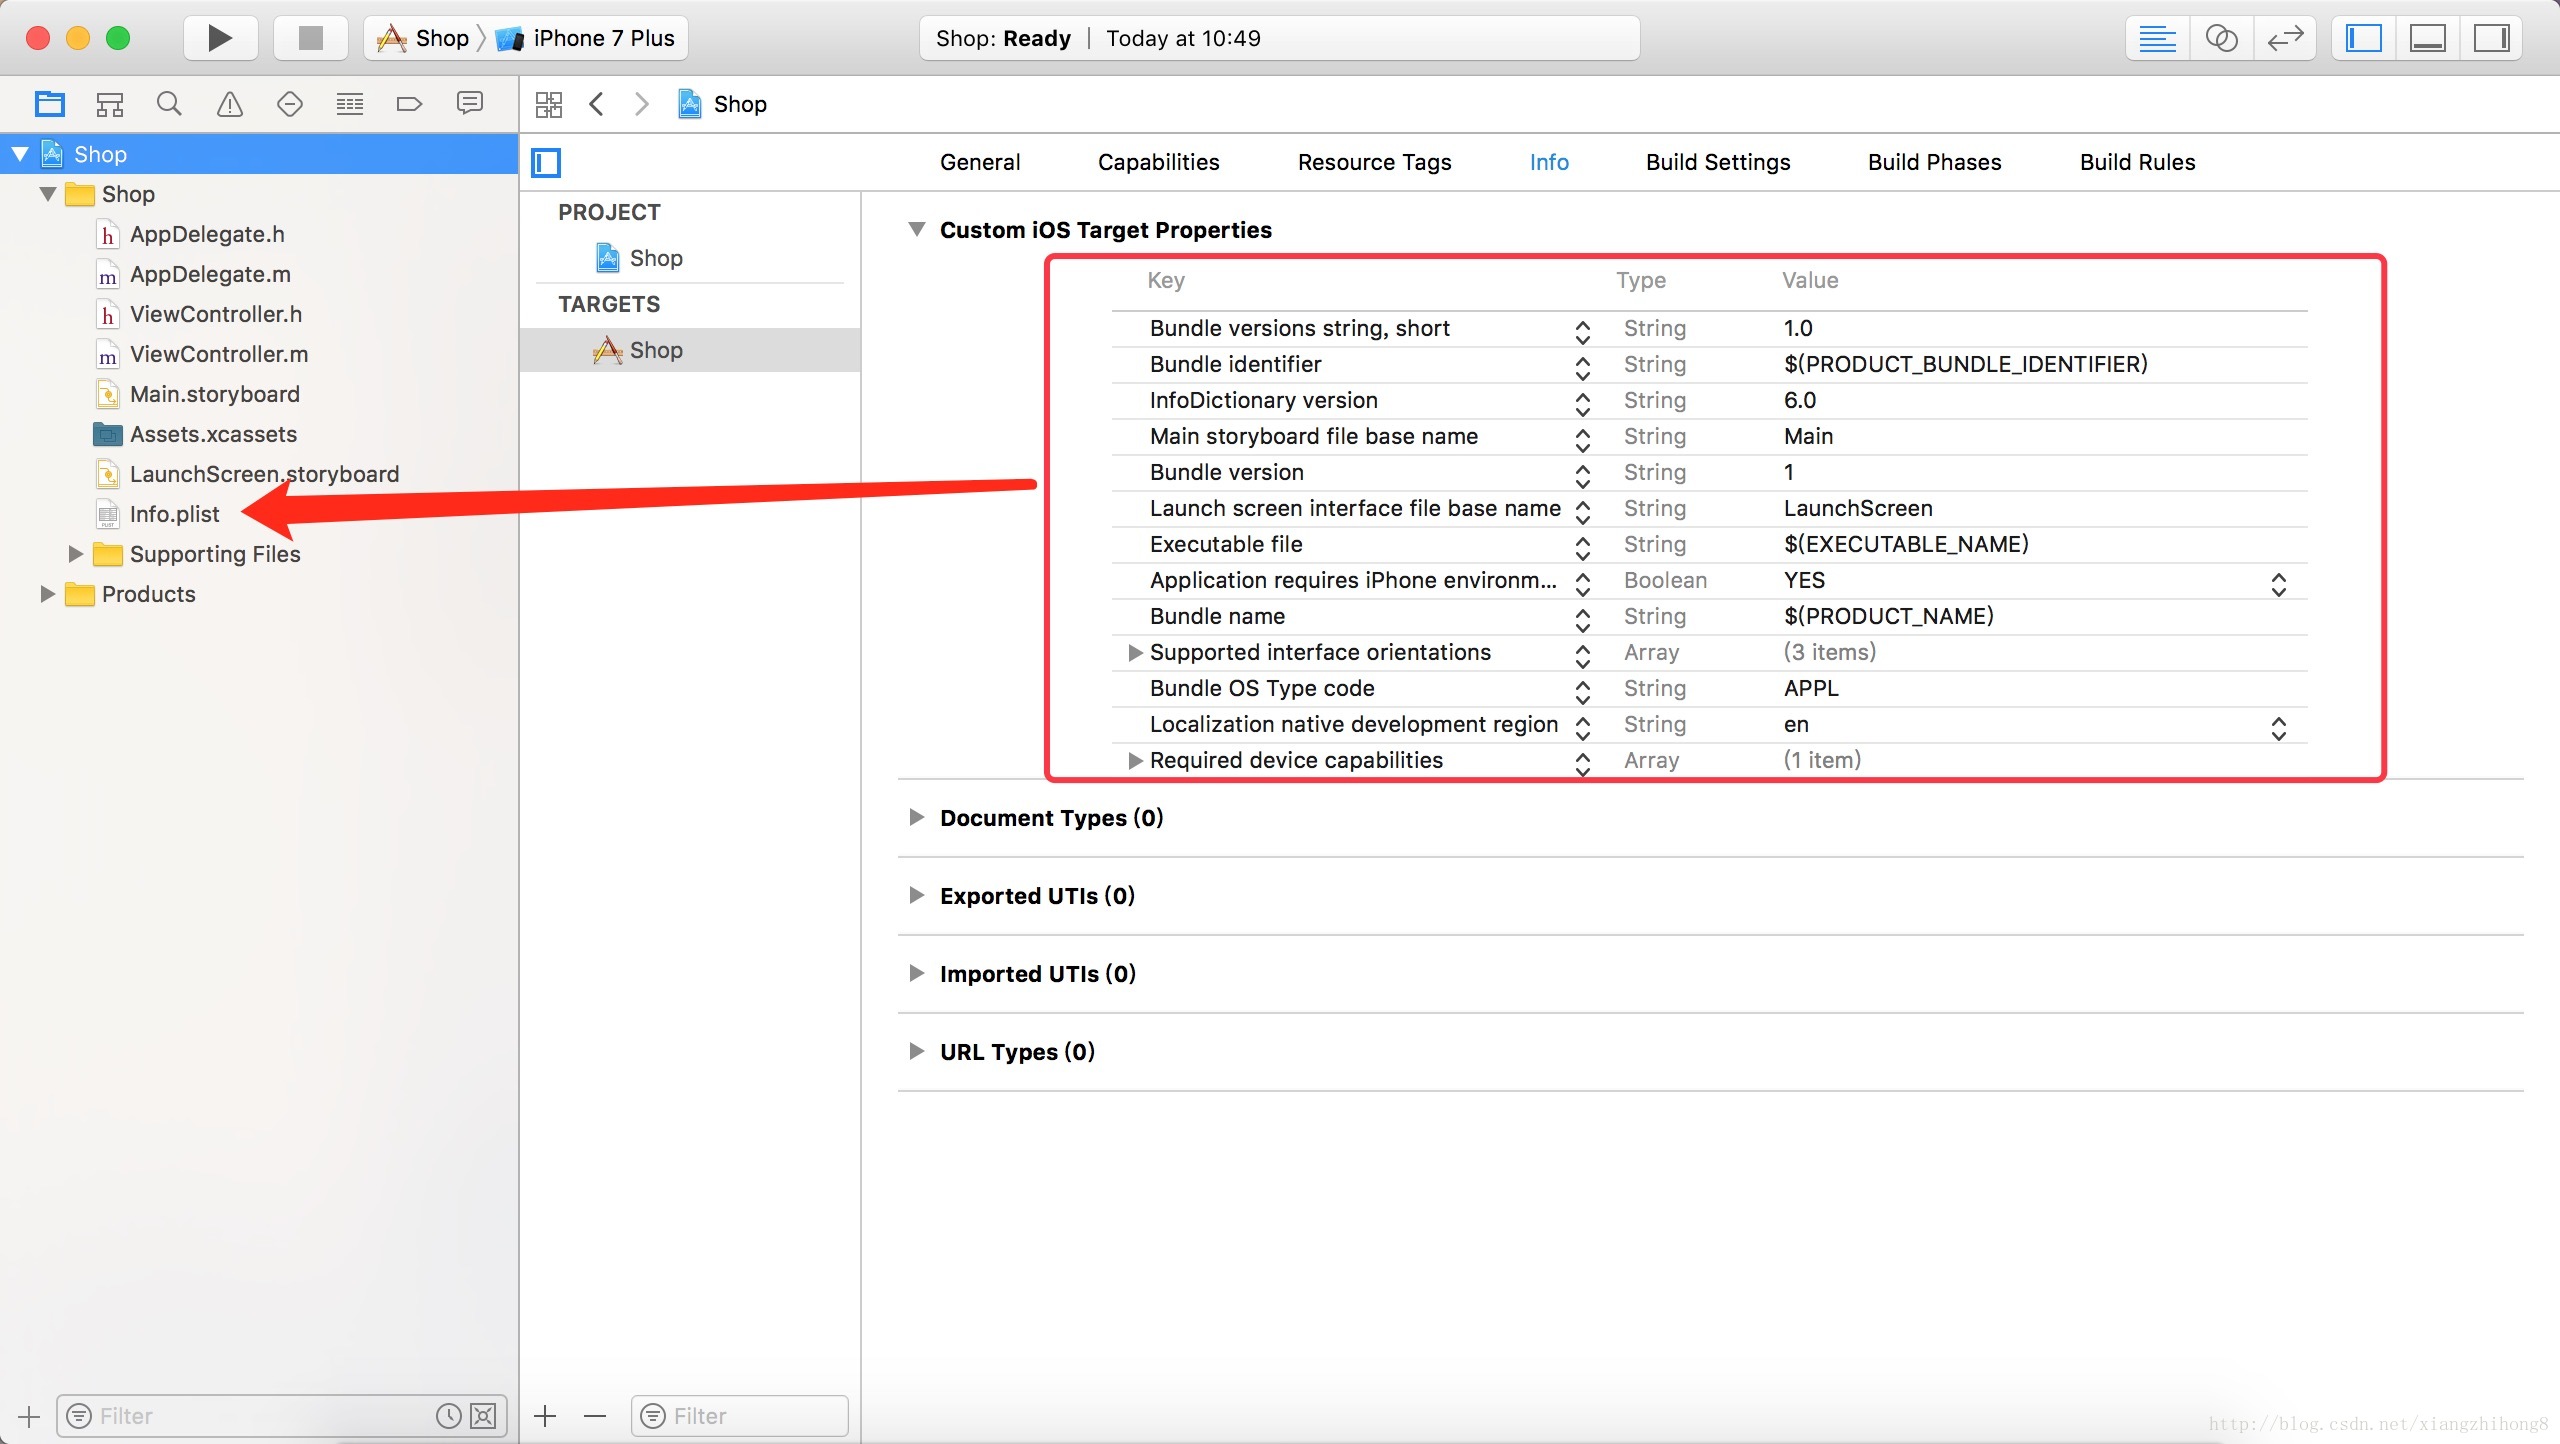Expand the Exported UTIs section
2560x1444 pixels.
click(916, 895)
